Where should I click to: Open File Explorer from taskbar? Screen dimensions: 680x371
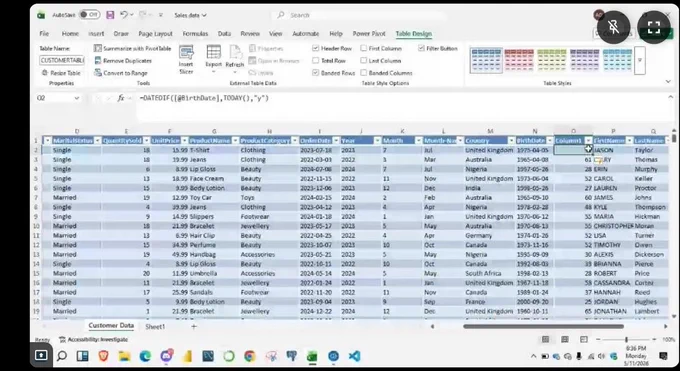tap(124, 356)
